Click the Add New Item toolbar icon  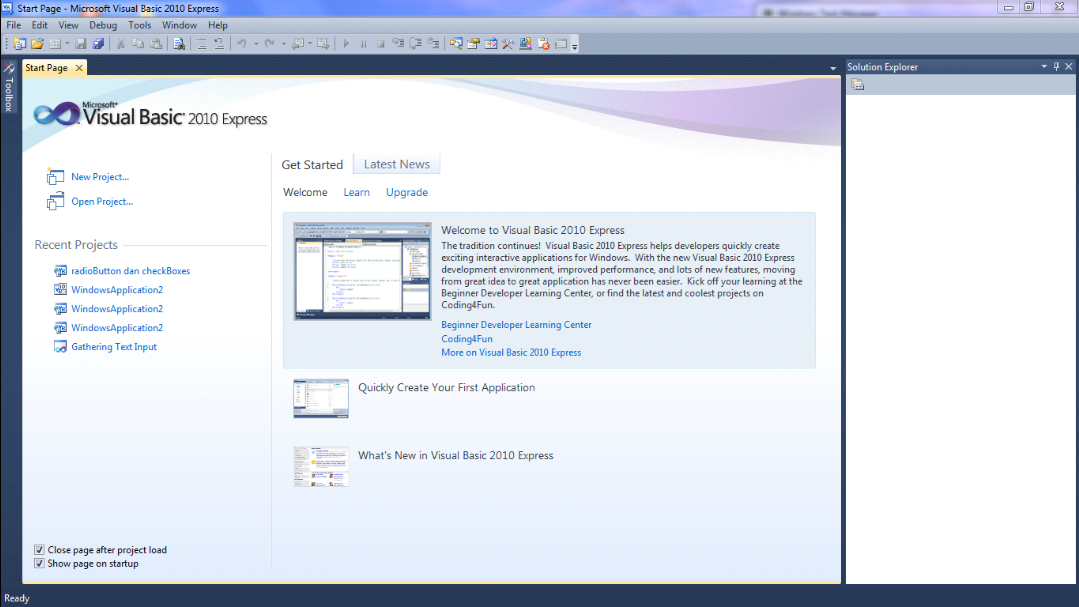pyautogui.click(x=55, y=43)
